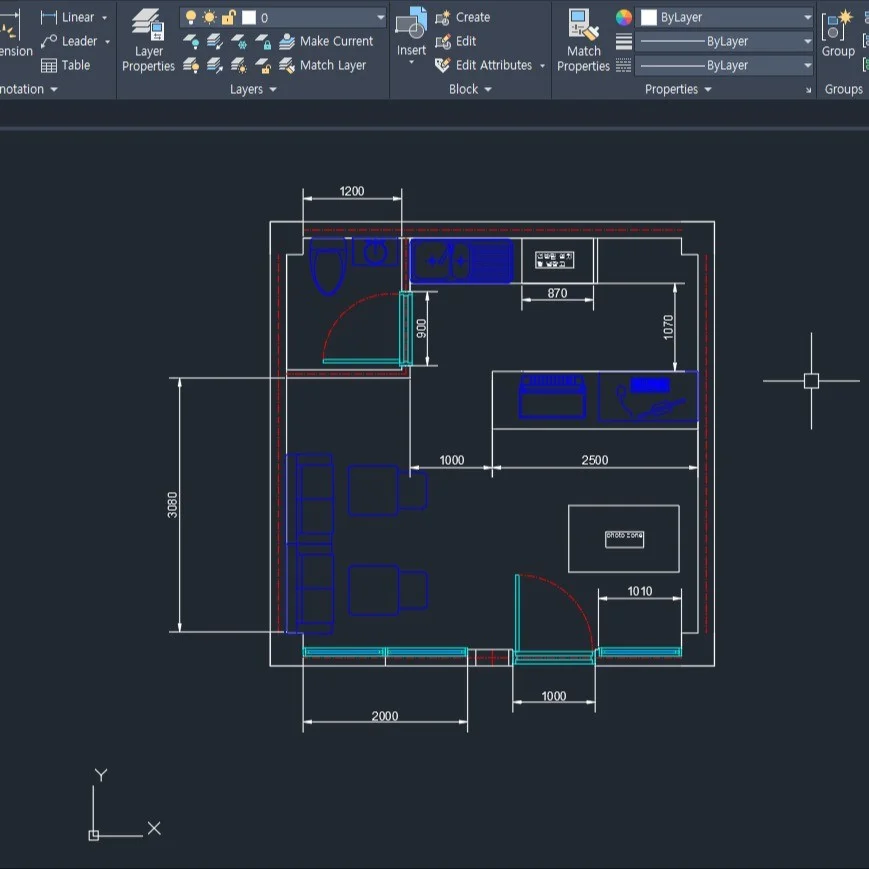869x869 pixels.
Task: Click the layer Freeze tool icon
Action: point(239,41)
